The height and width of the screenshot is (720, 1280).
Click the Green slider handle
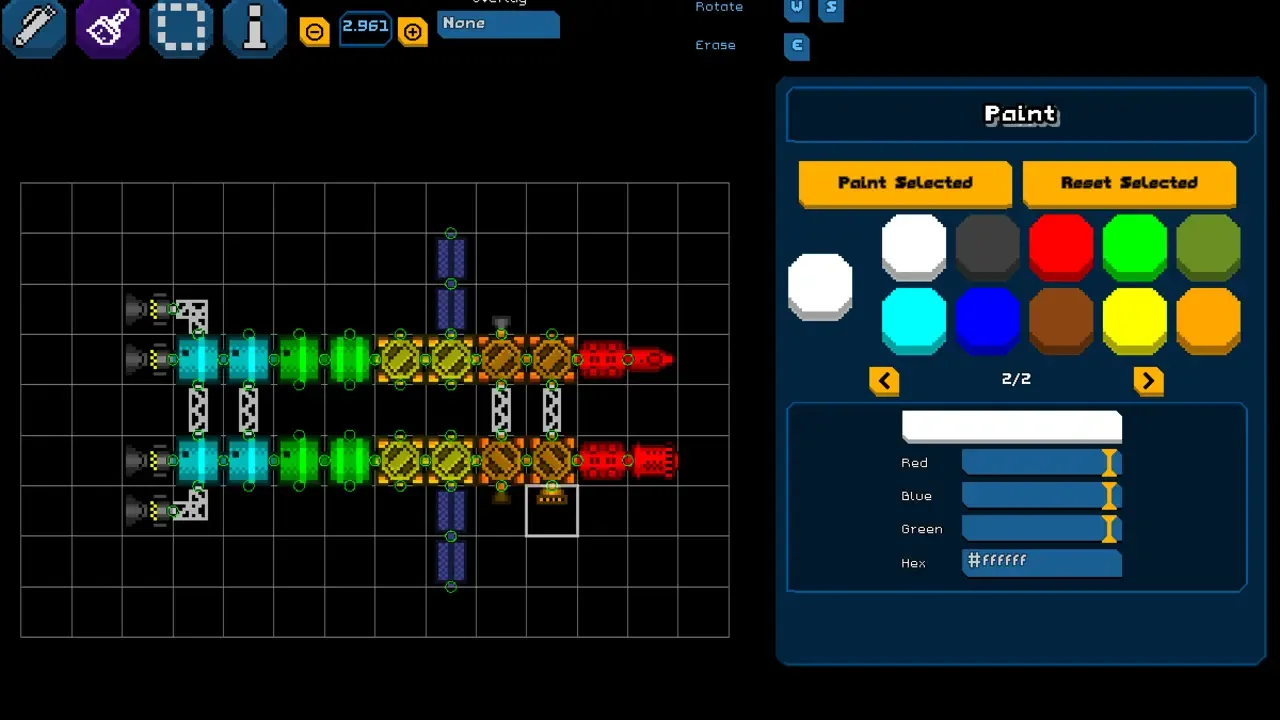click(x=1108, y=529)
